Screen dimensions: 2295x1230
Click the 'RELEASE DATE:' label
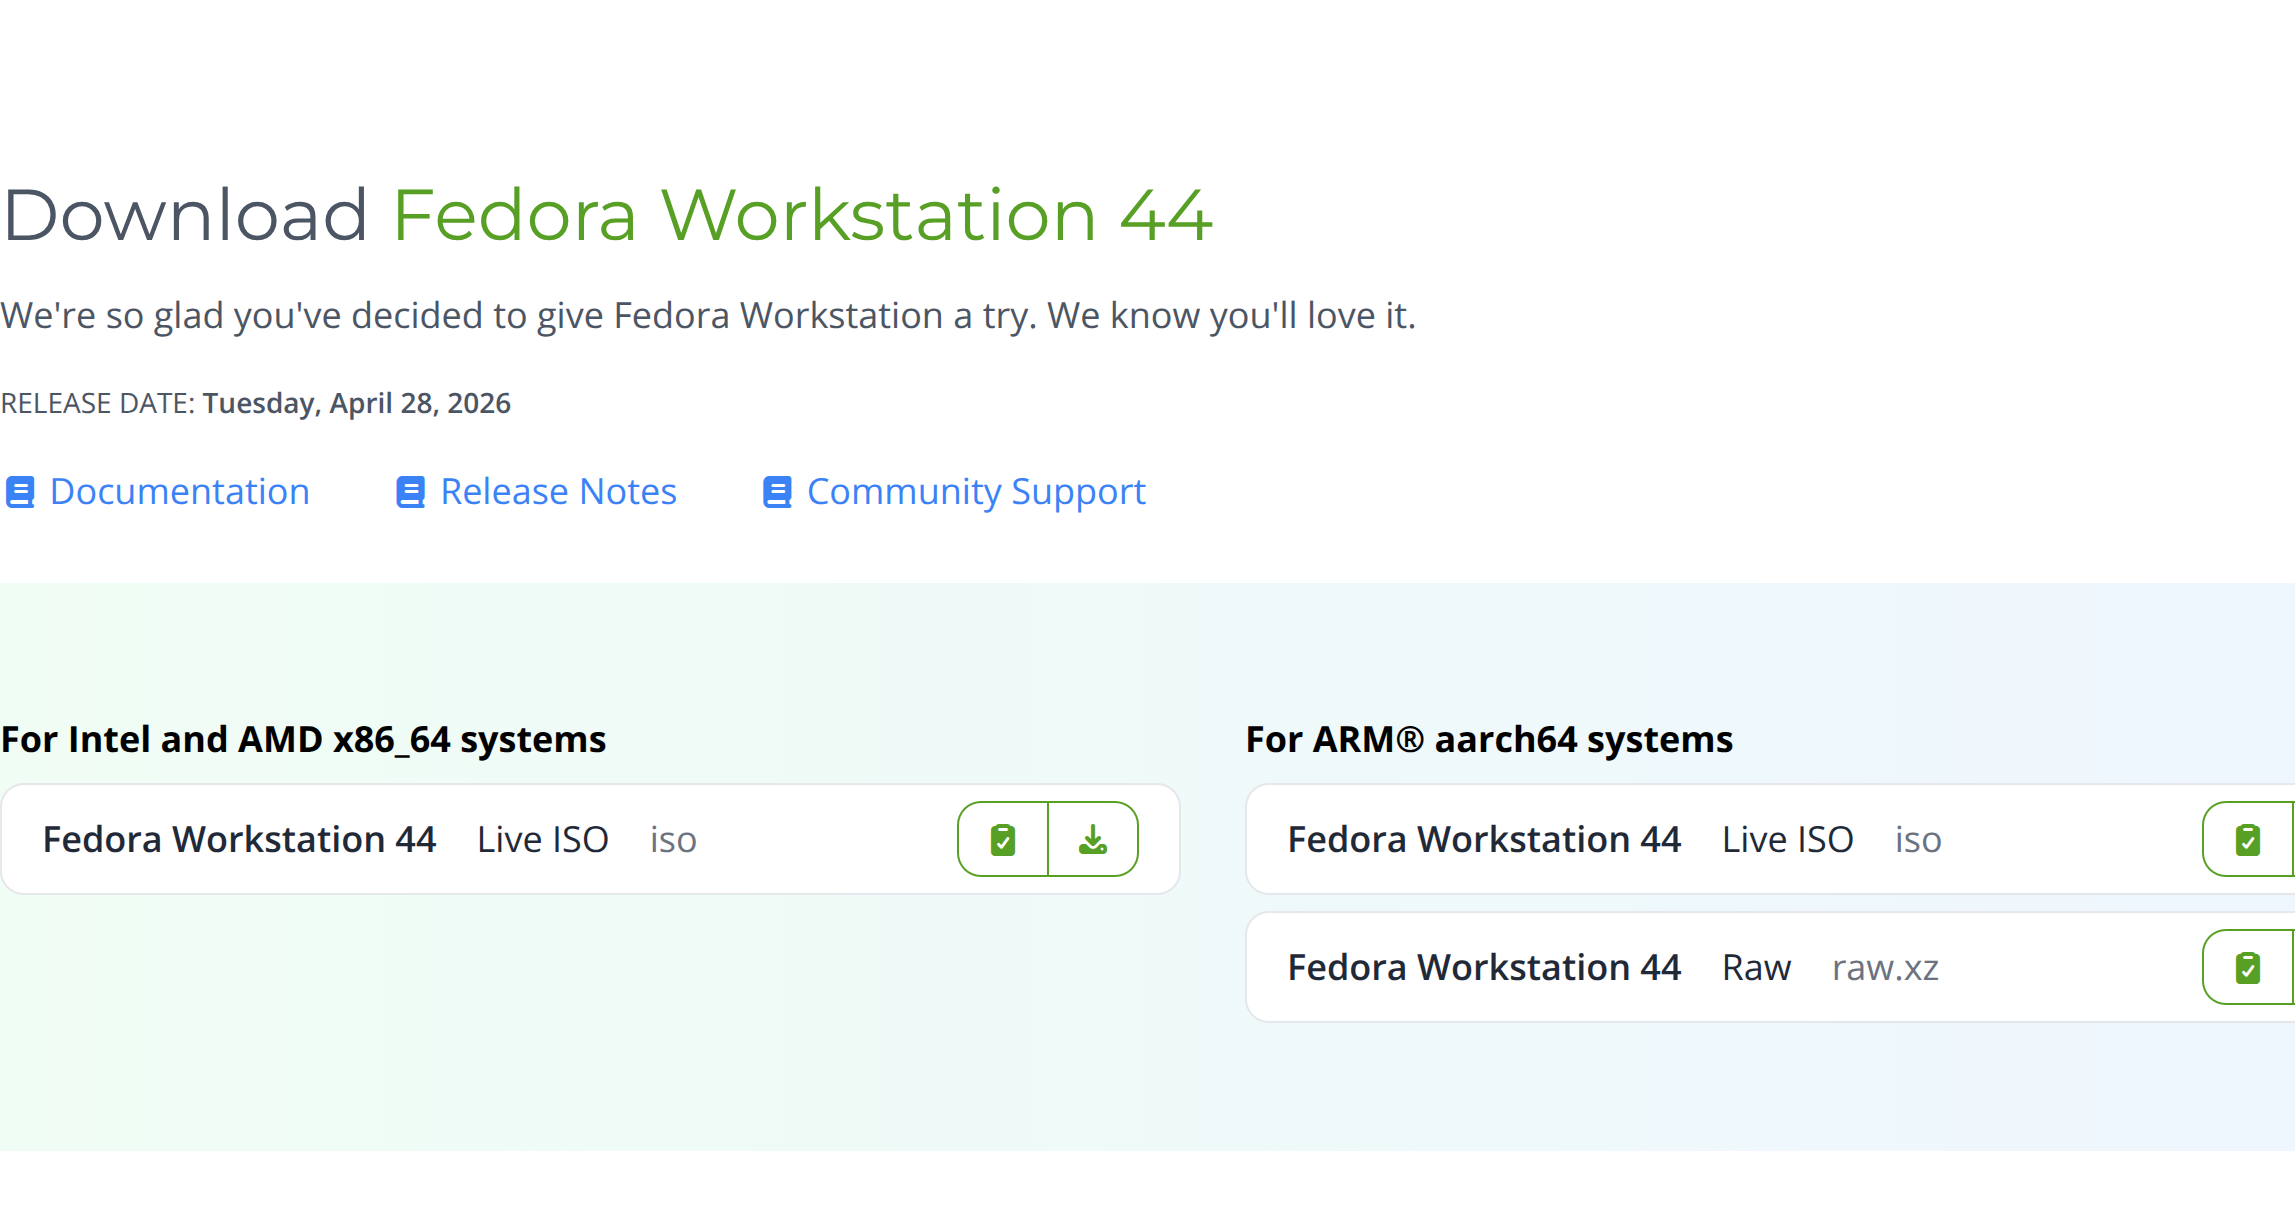click(98, 403)
